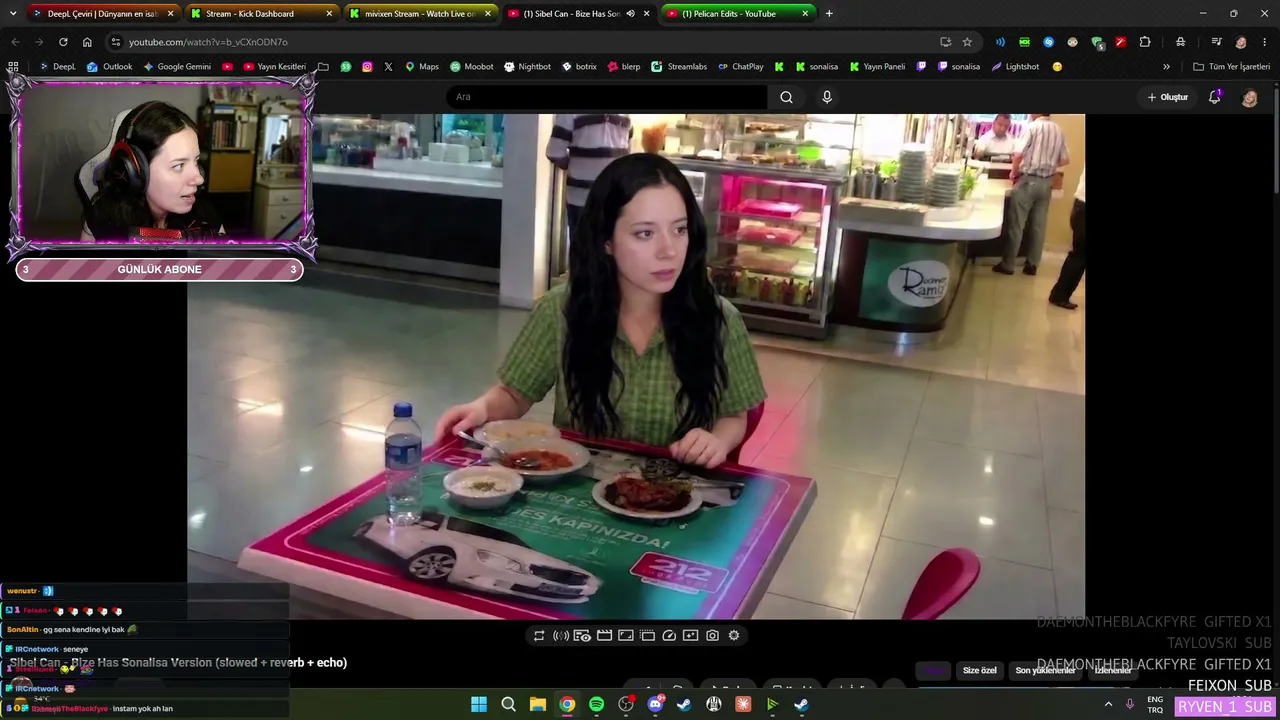Reload the current YouTube page
This screenshot has width=1280, height=720.
point(63,42)
